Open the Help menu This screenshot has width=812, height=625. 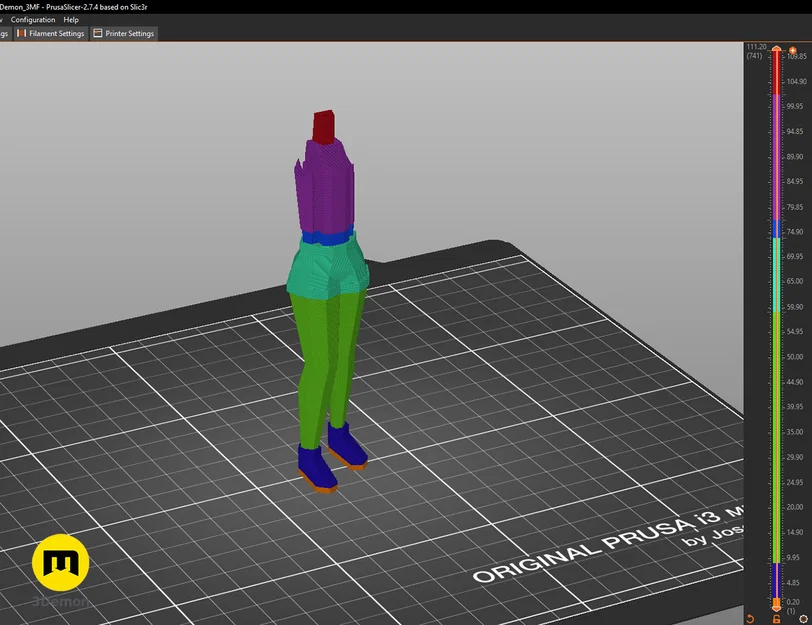coord(70,19)
